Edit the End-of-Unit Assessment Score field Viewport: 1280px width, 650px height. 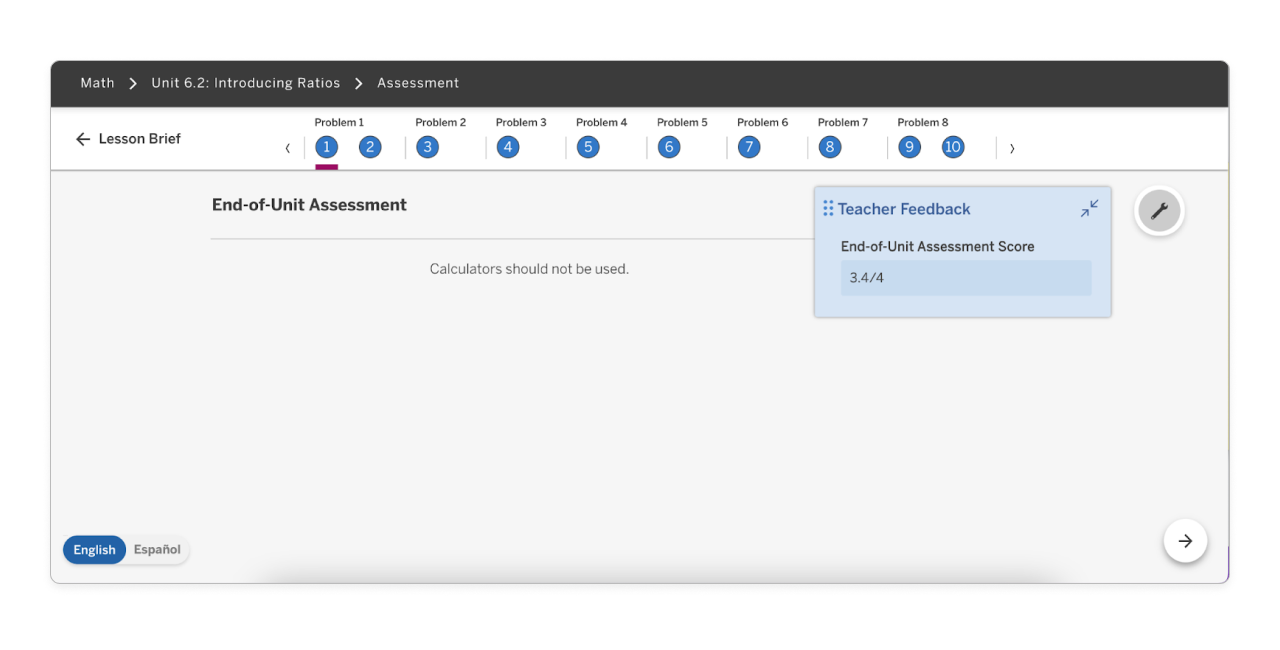click(966, 278)
